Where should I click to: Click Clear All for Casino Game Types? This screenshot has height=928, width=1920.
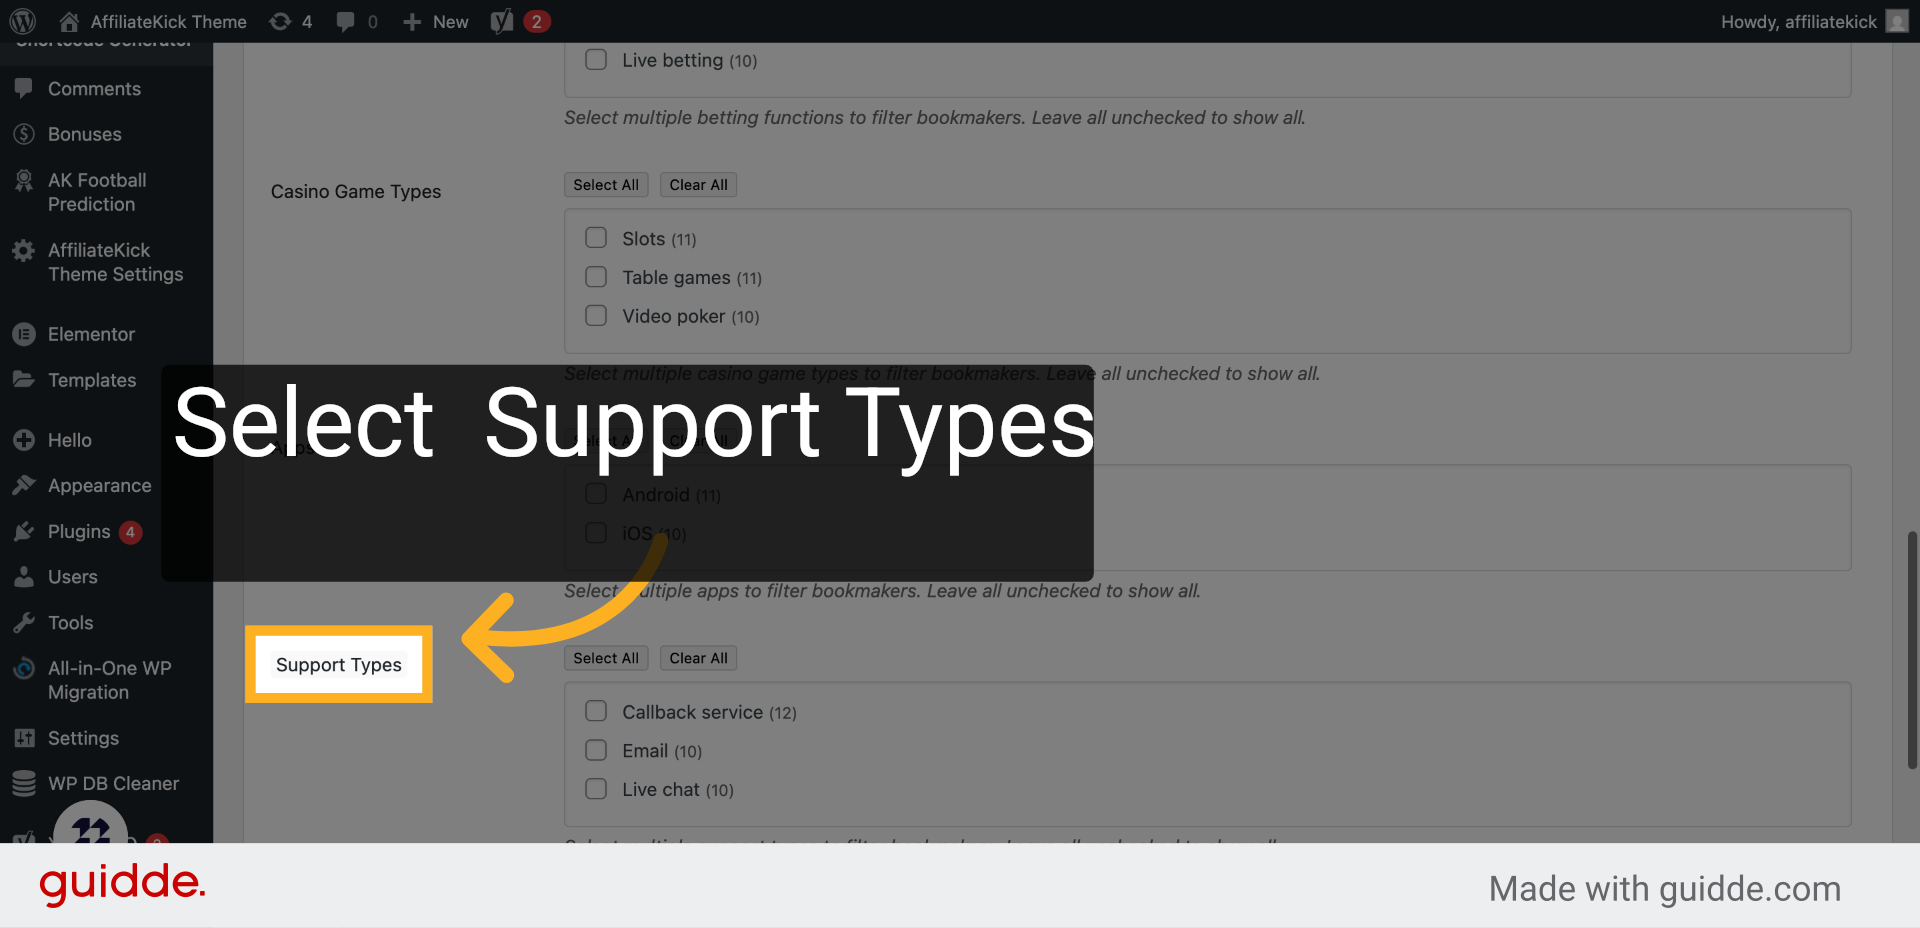pos(698,185)
